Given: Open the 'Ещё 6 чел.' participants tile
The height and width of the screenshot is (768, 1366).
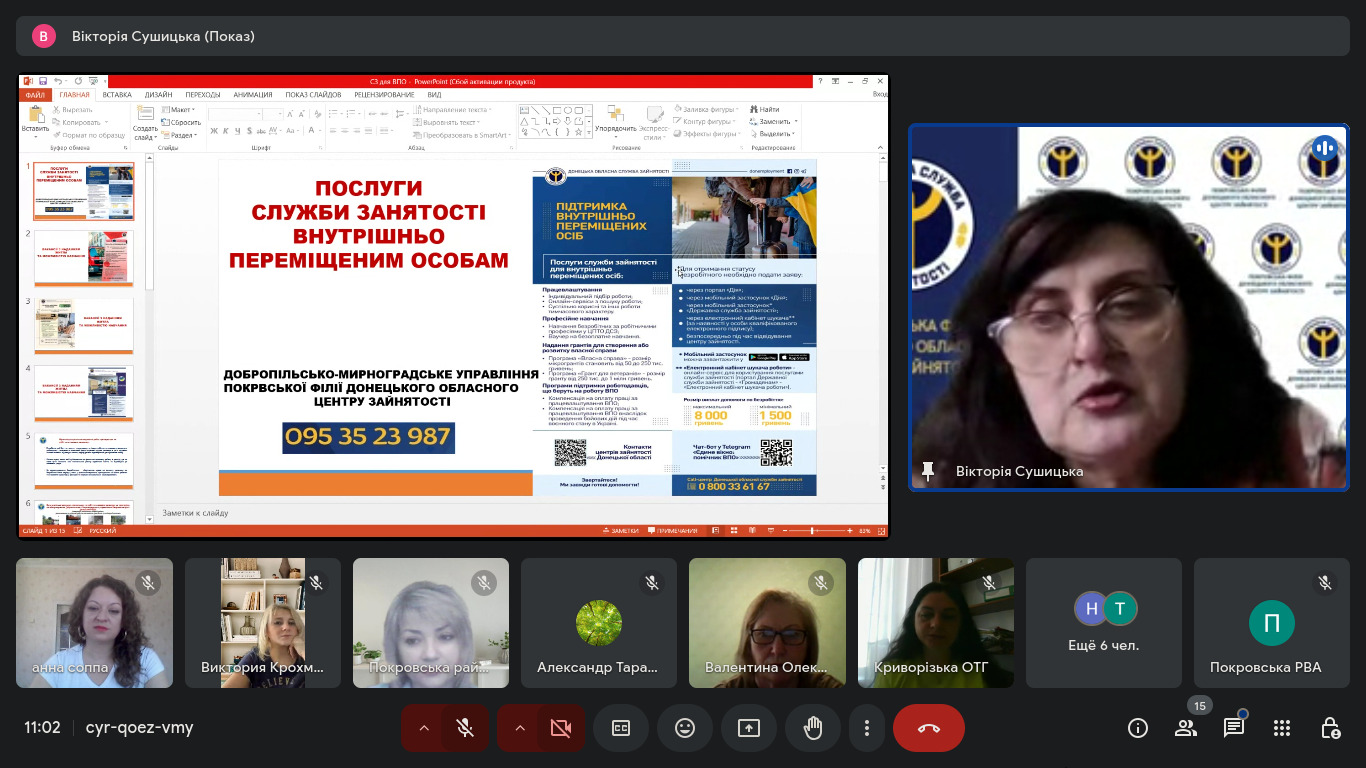Looking at the screenshot, I should pos(1104,622).
